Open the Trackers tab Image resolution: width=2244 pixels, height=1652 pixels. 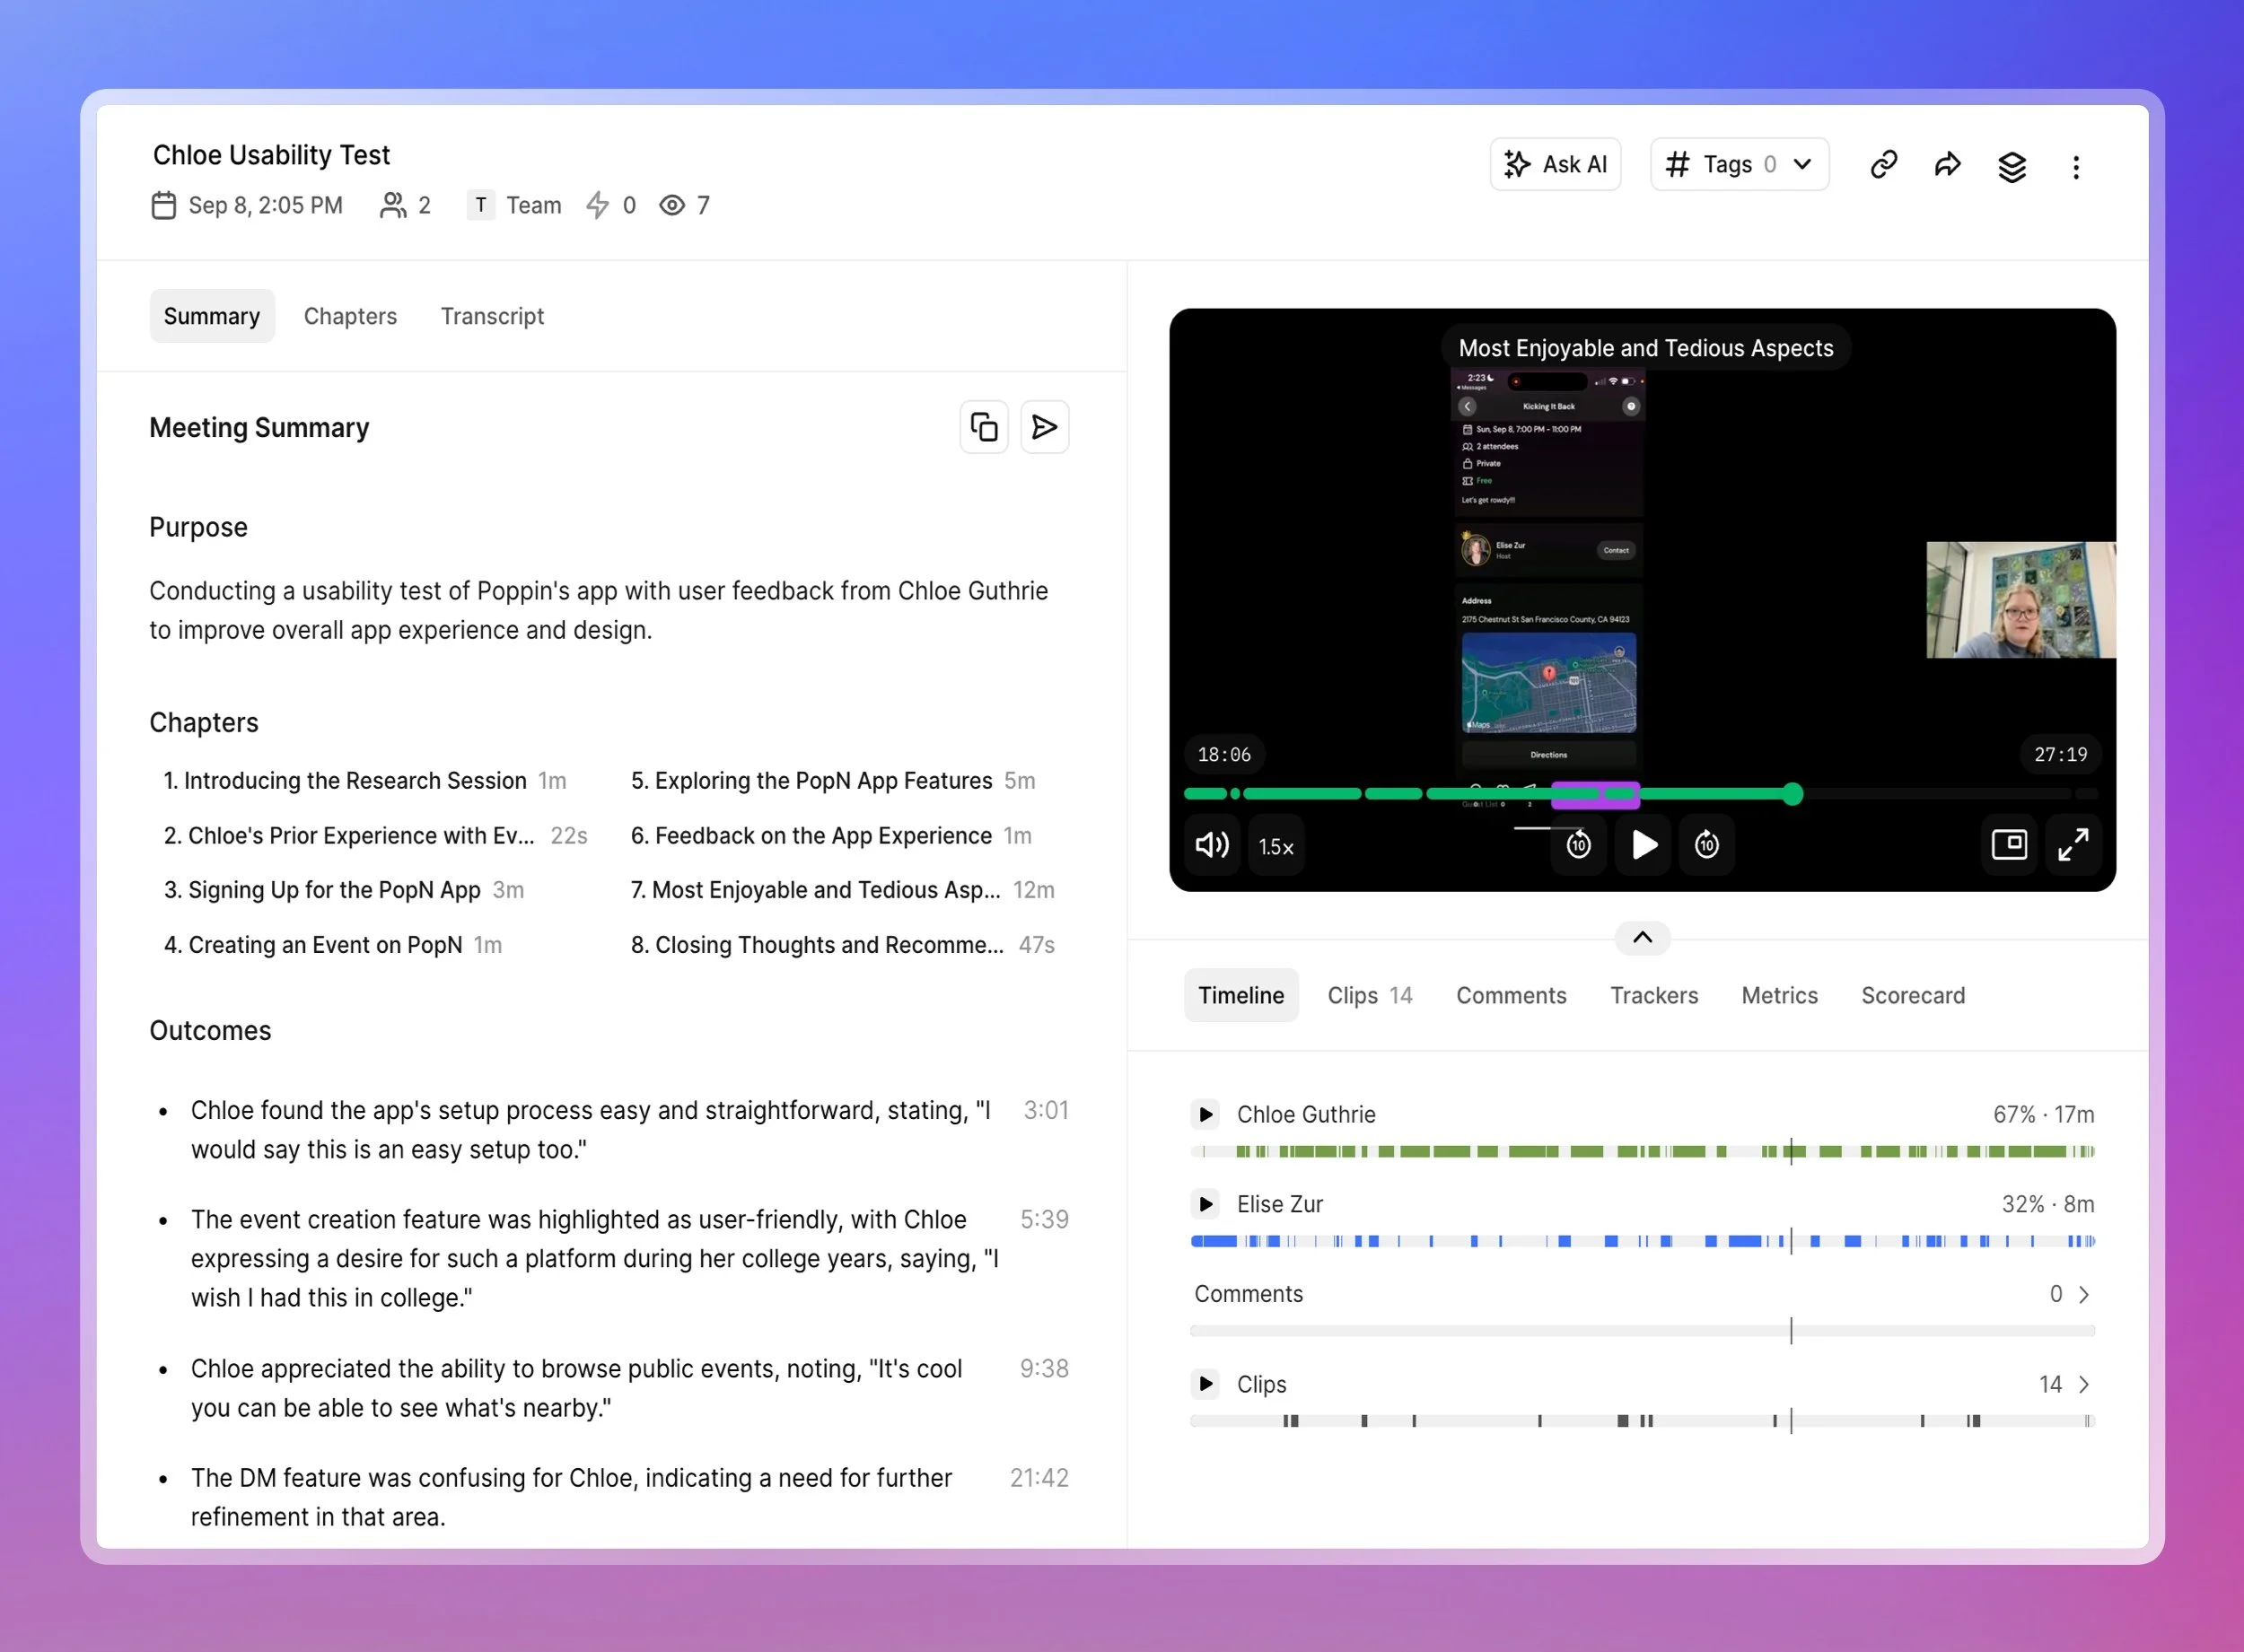[1654, 995]
